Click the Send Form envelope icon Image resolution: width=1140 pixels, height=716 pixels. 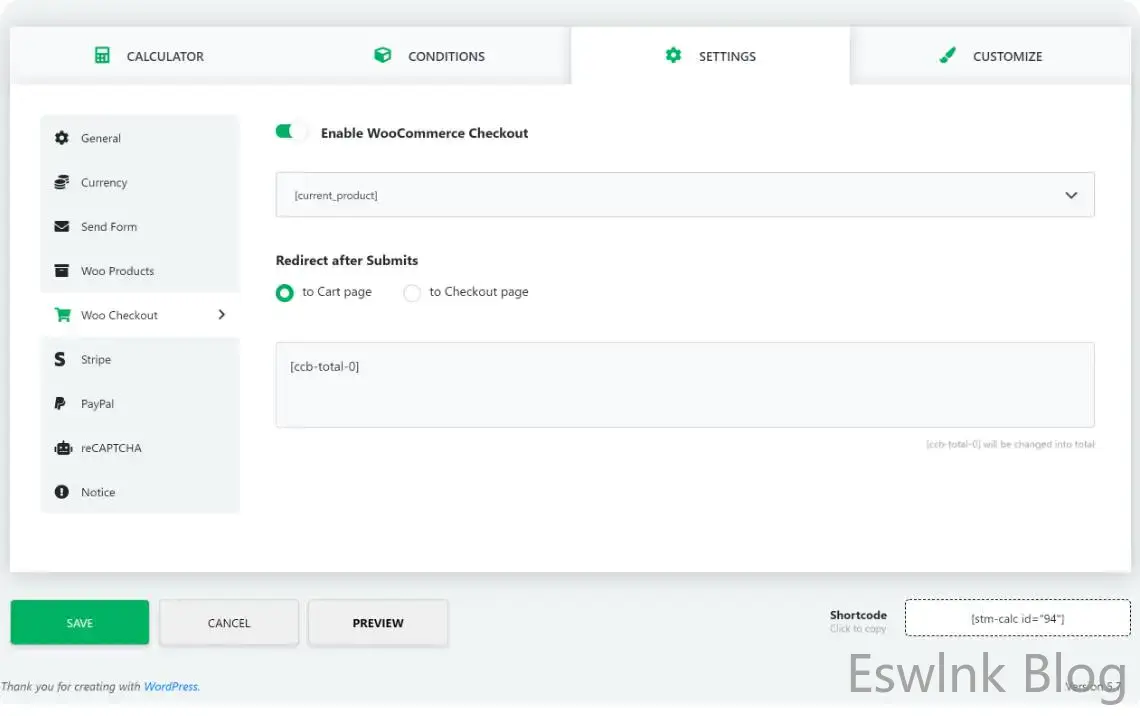tap(62, 227)
